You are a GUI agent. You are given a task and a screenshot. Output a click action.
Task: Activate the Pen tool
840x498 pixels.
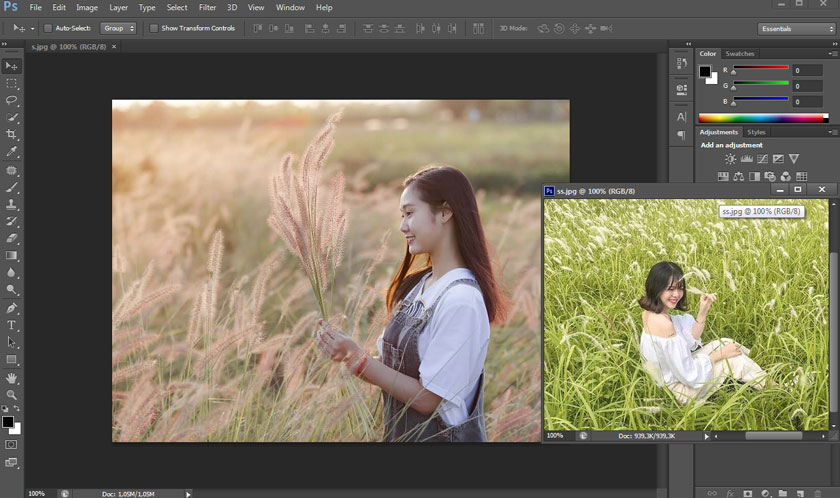point(12,307)
